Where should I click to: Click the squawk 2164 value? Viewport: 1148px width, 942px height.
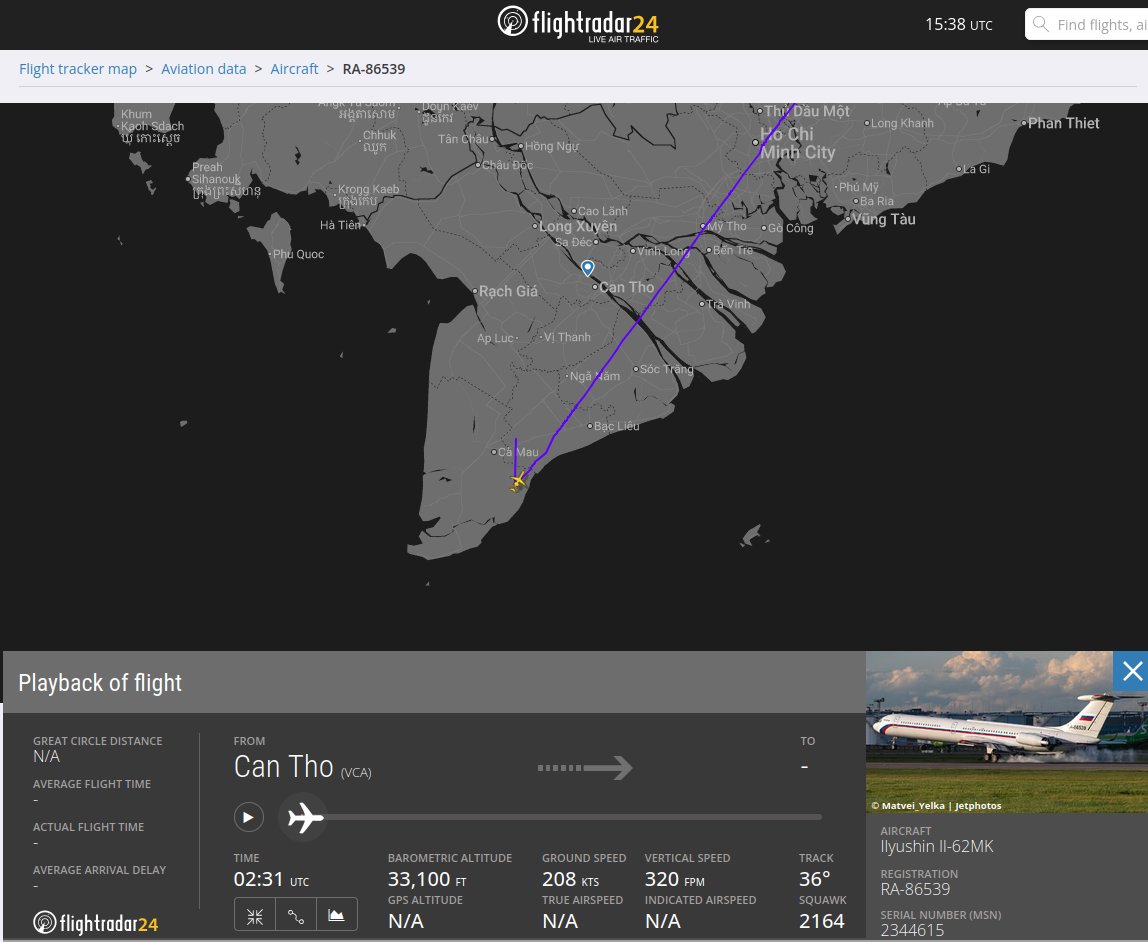(821, 921)
